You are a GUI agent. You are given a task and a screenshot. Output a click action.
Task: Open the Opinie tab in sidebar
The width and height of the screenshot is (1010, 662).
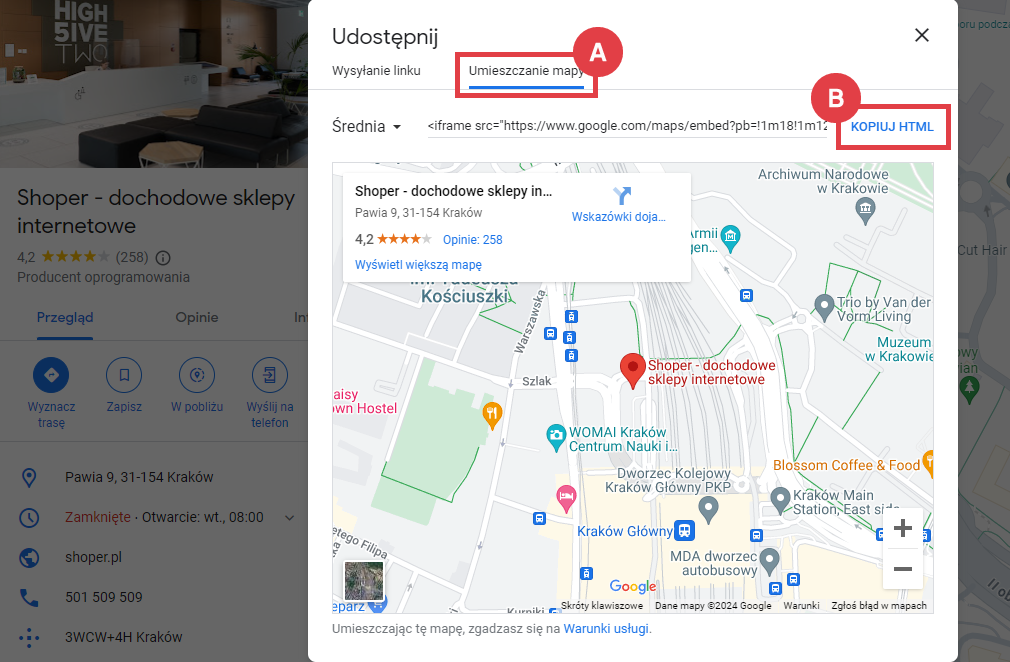click(196, 317)
